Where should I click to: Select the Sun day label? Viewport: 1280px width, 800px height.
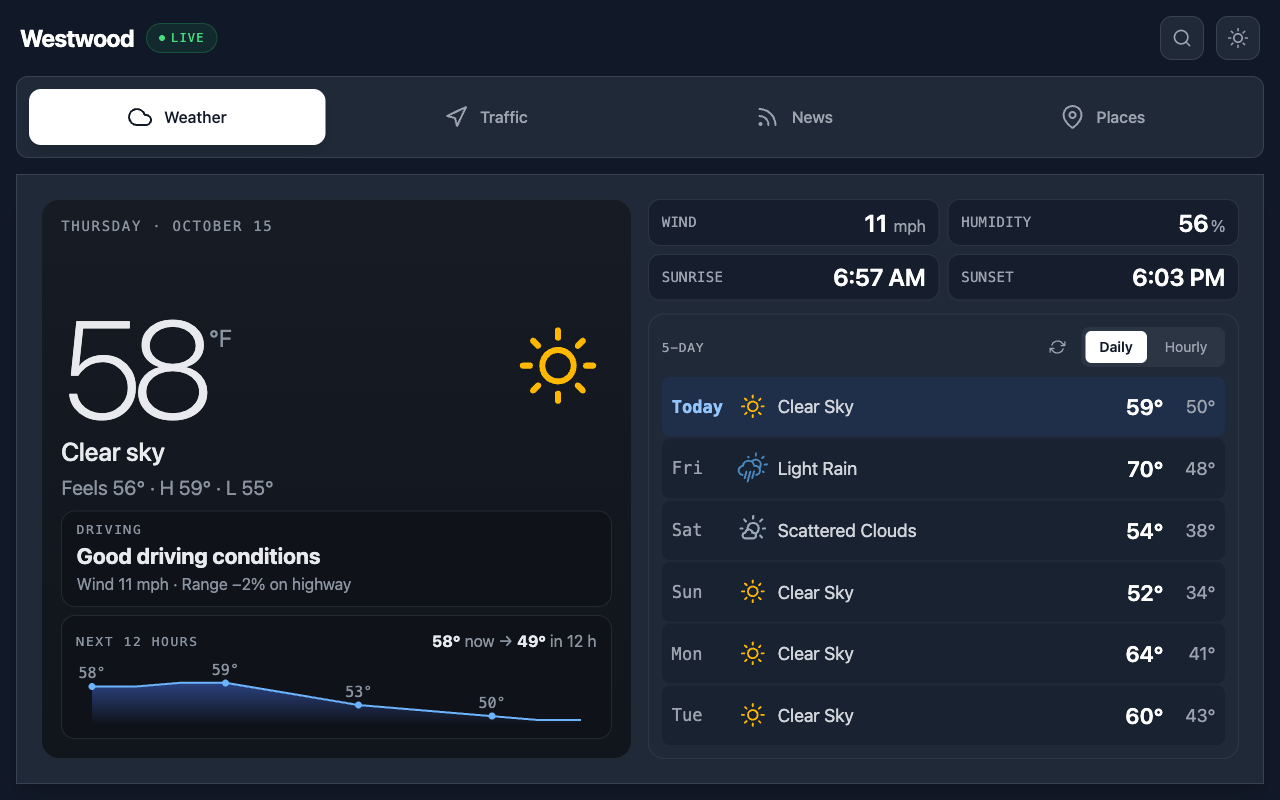687,592
